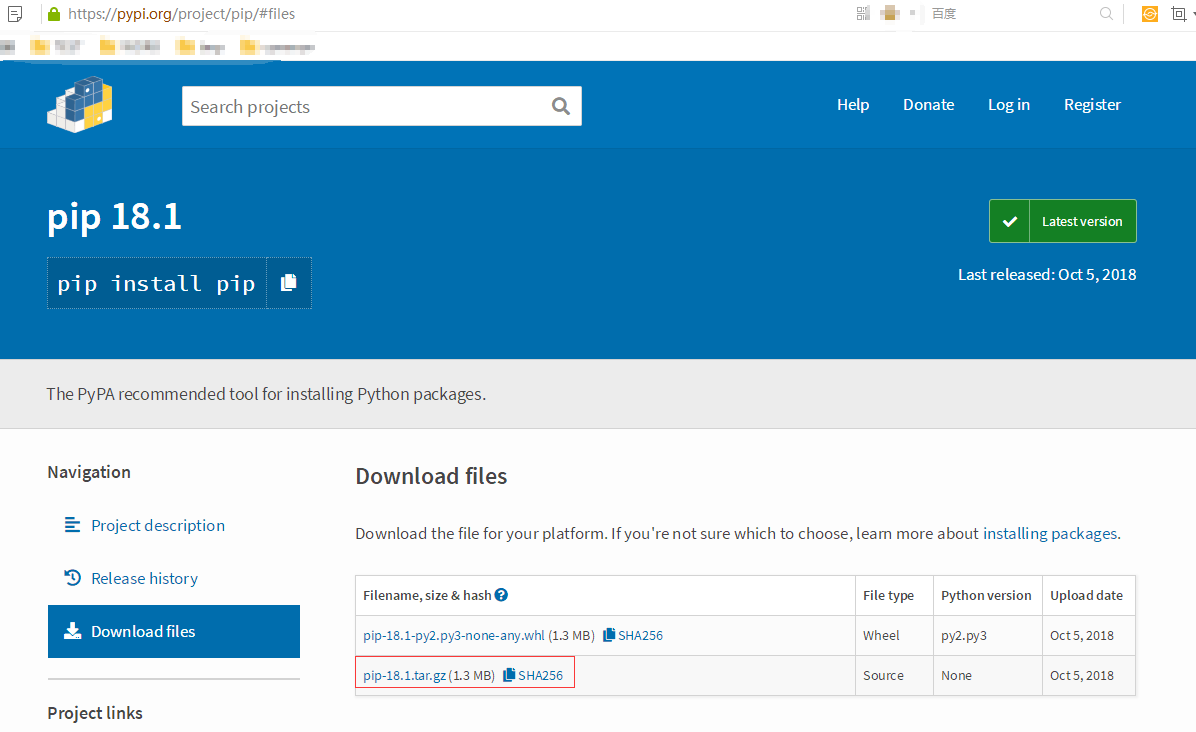Click the screenshot crop tool icon
The image size is (1196, 732).
1178,14
